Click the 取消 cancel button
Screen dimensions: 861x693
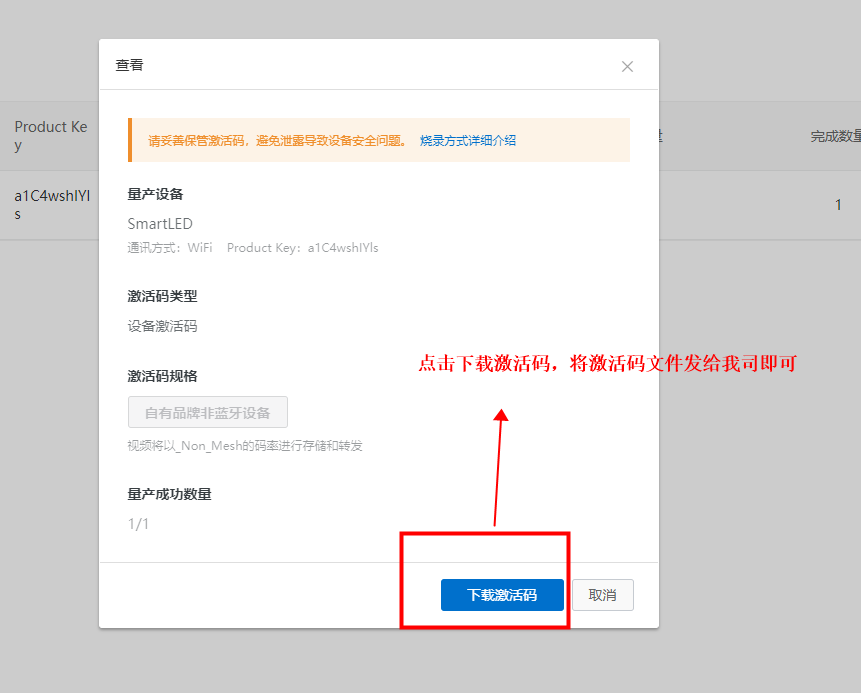tap(602, 595)
